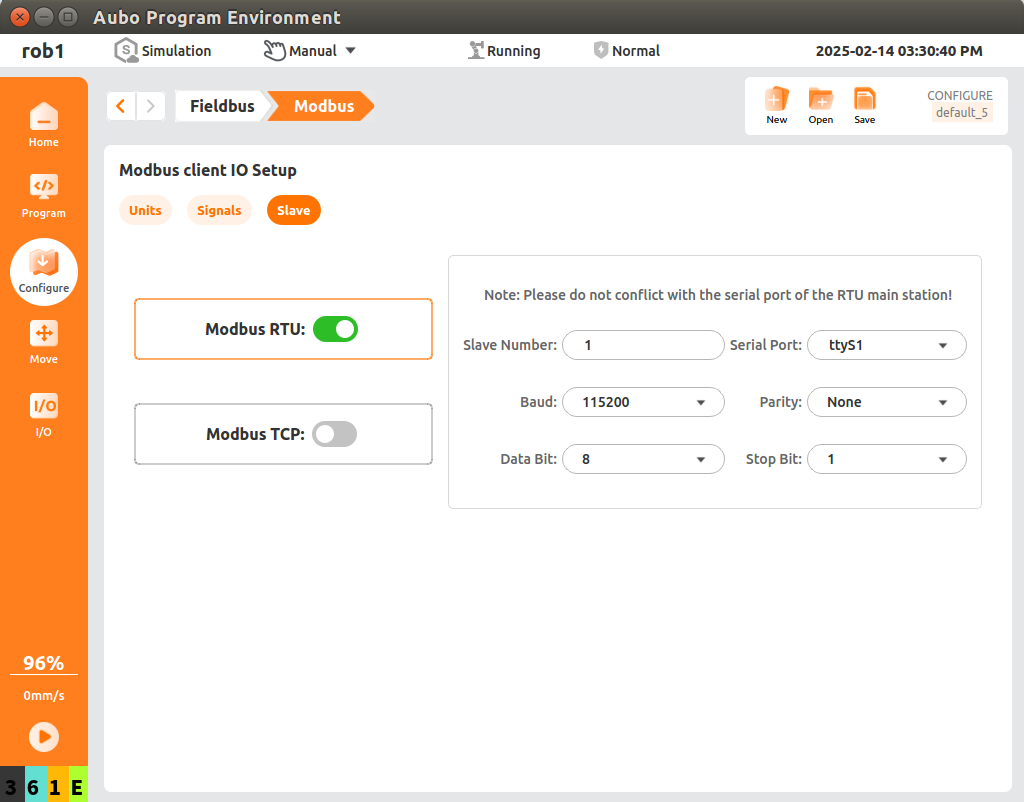Open the Parity None dropdown
Screen dimensions: 1024x802
point(886,402)
